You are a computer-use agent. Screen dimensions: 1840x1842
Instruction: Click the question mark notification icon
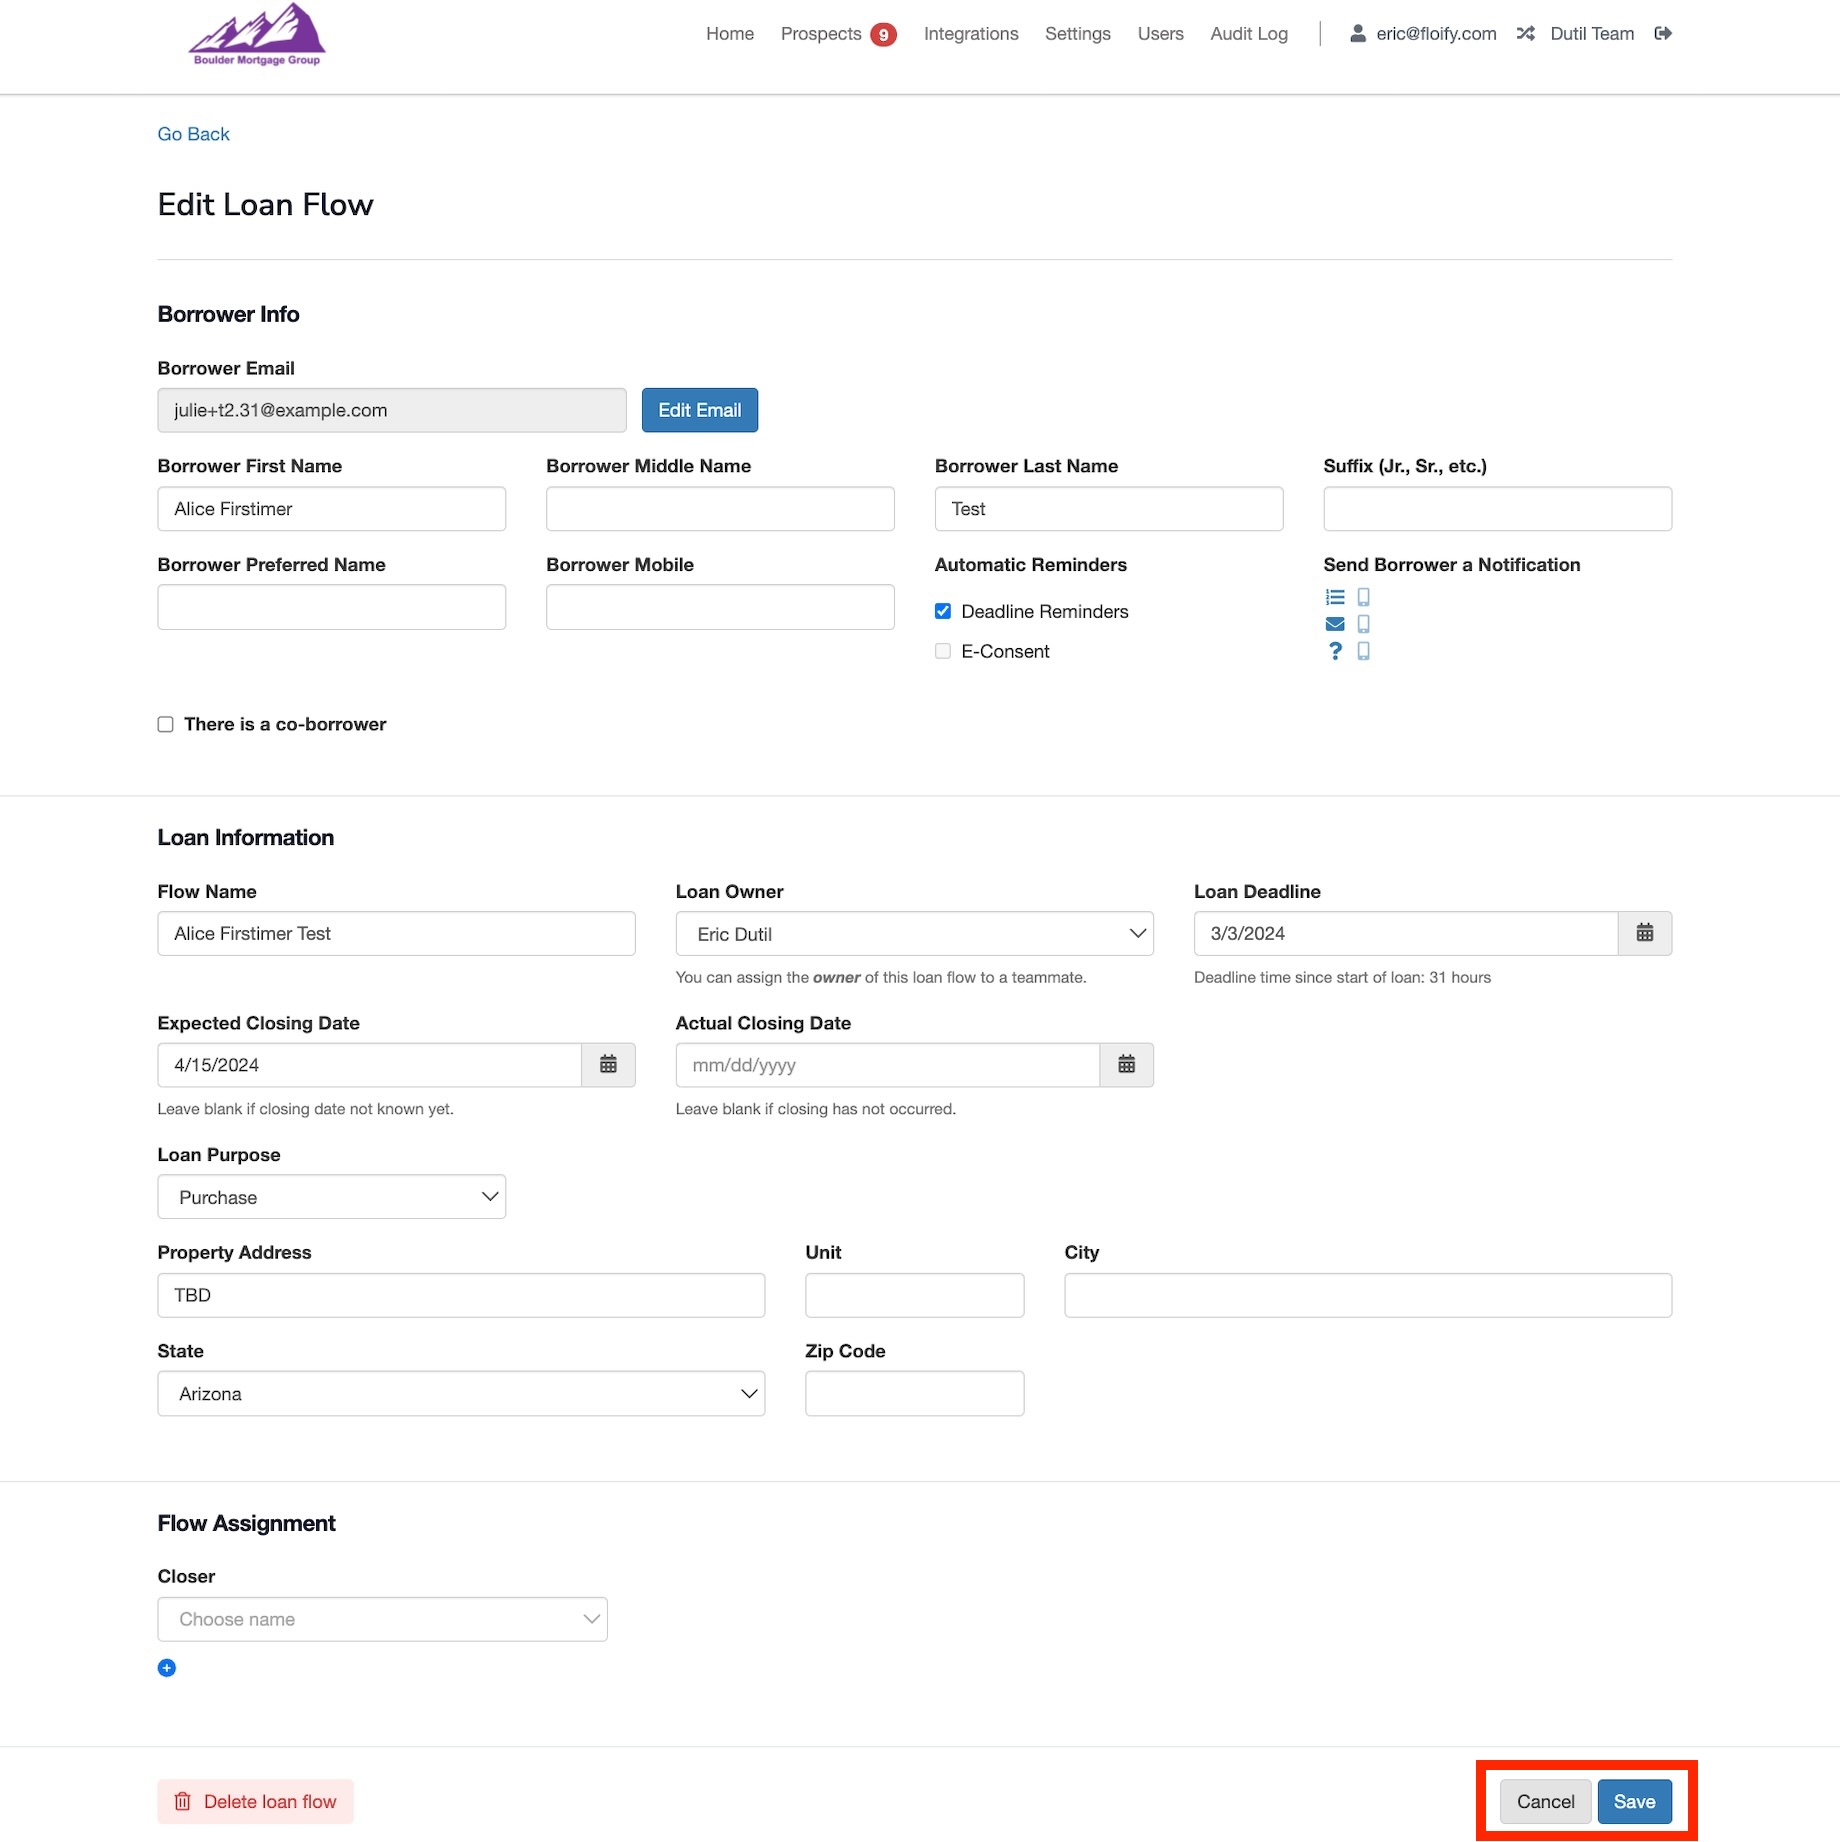point(1335,651)
